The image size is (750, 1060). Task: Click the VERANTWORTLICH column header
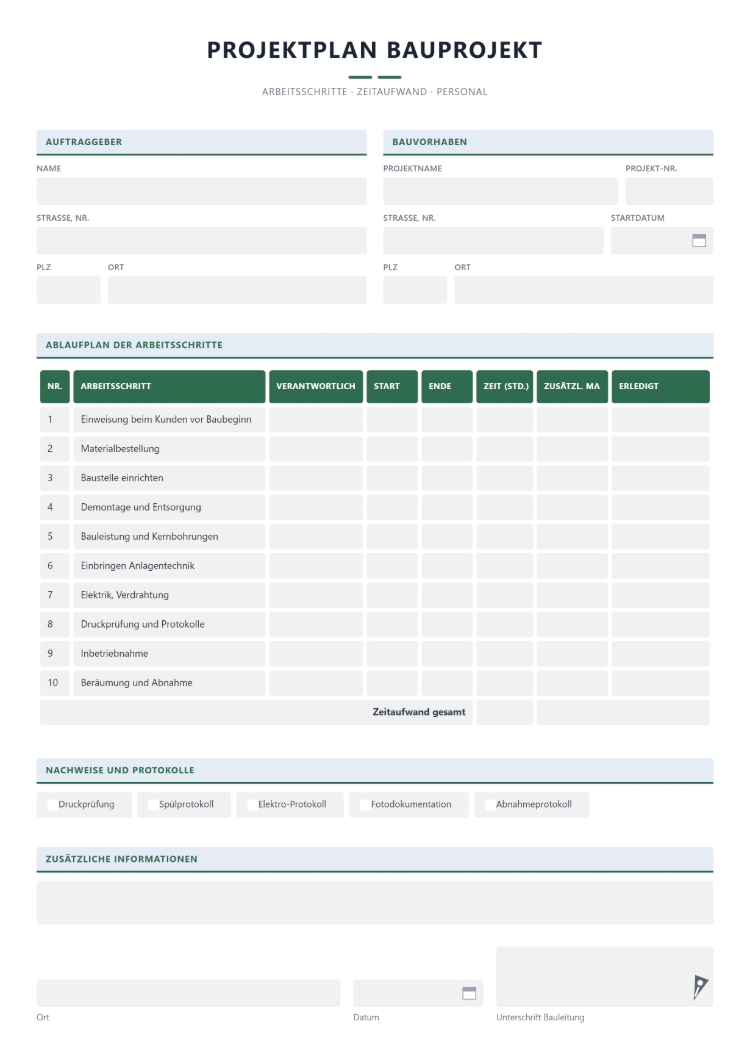pos(316,386)
